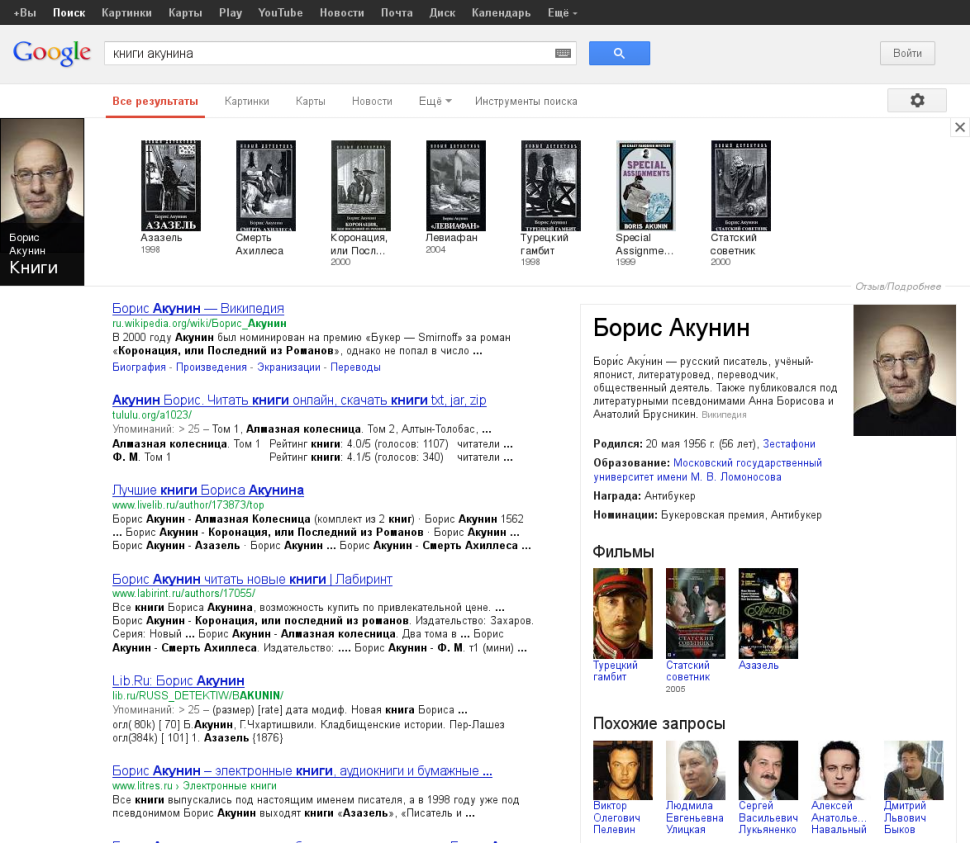Open YouTube from the top bar
The image size is (970, 843).
[x=280, y=12]
